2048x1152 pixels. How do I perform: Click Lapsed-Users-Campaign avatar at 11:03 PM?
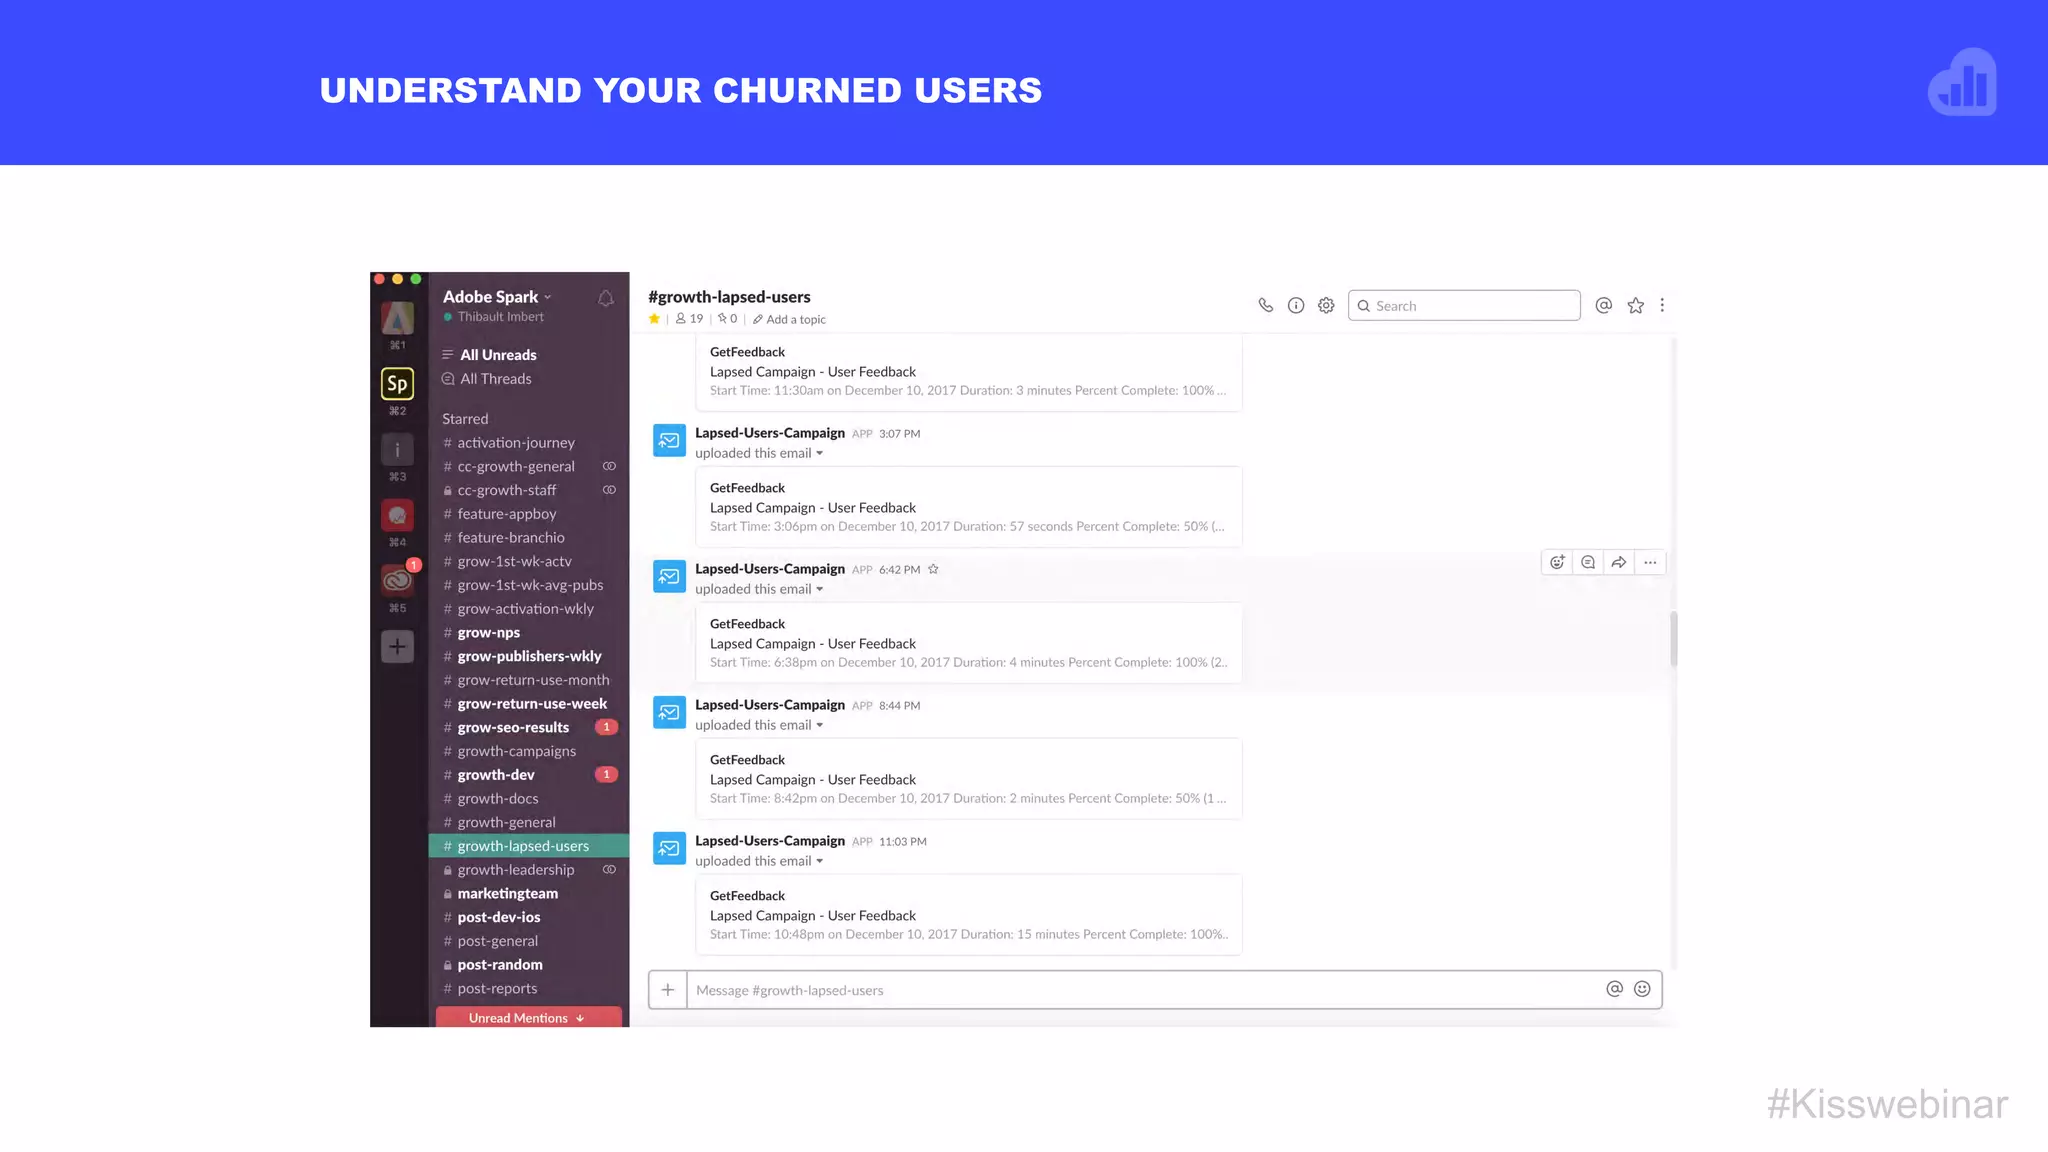[x=669, y=848]
